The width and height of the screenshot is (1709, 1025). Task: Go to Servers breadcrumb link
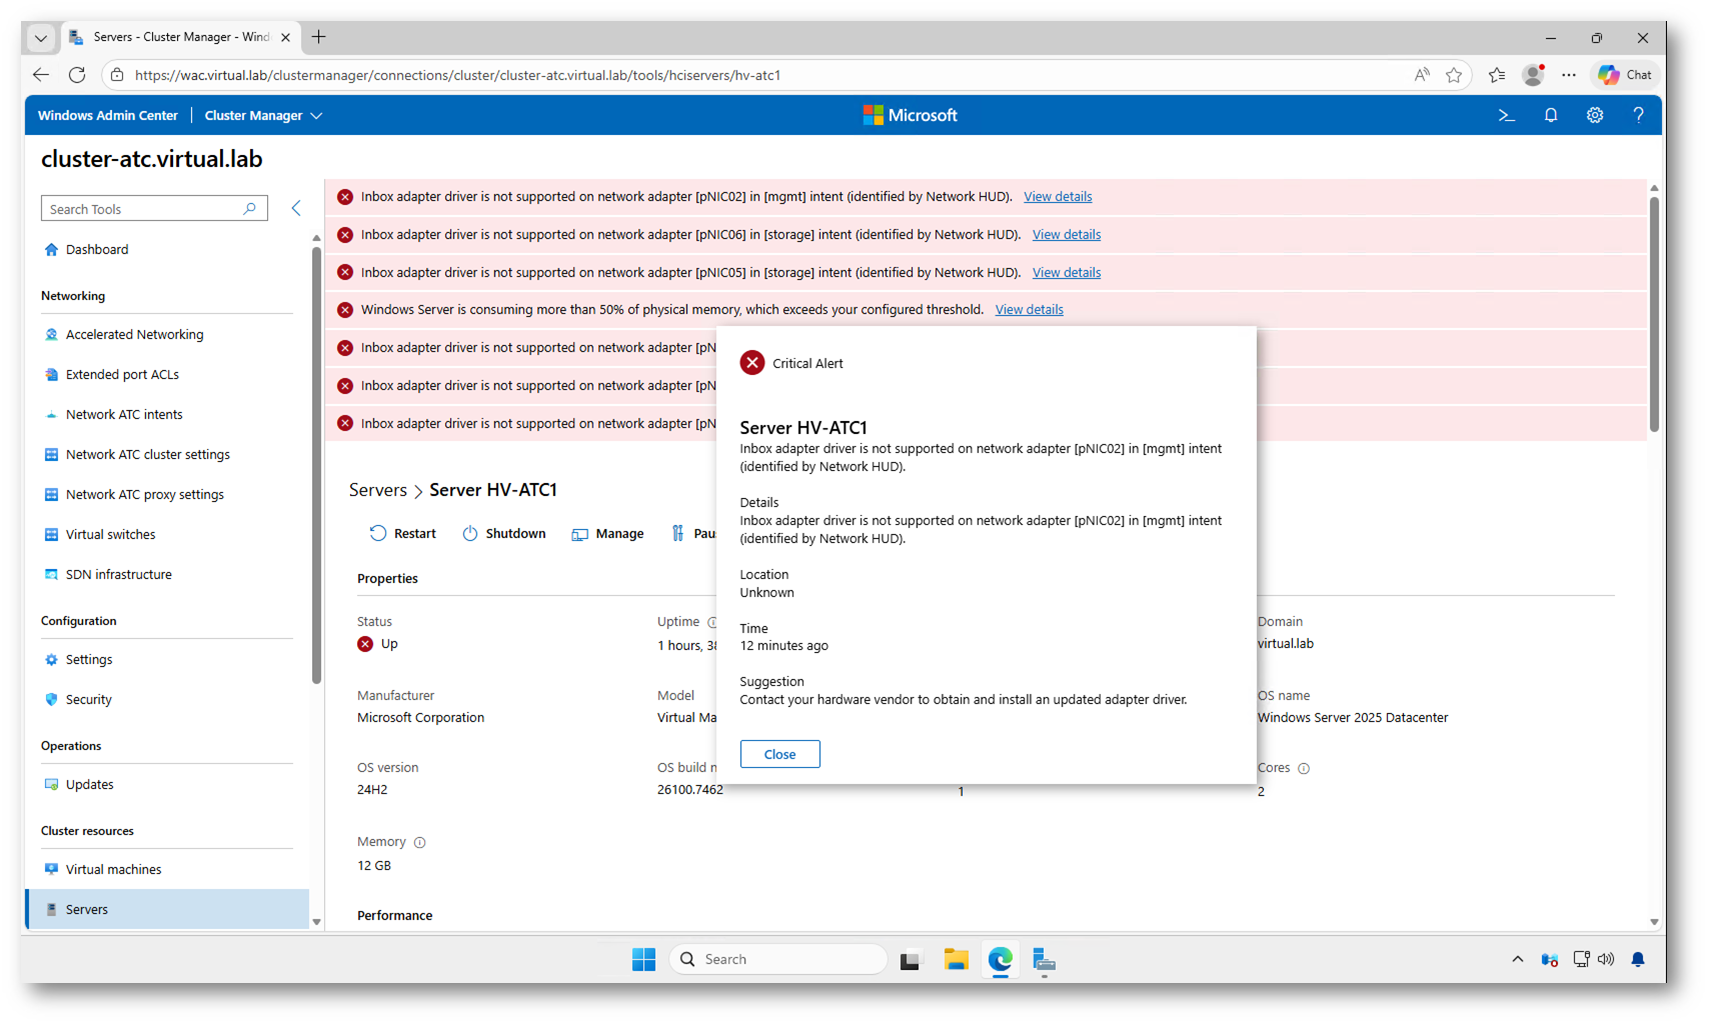[377, 490]
